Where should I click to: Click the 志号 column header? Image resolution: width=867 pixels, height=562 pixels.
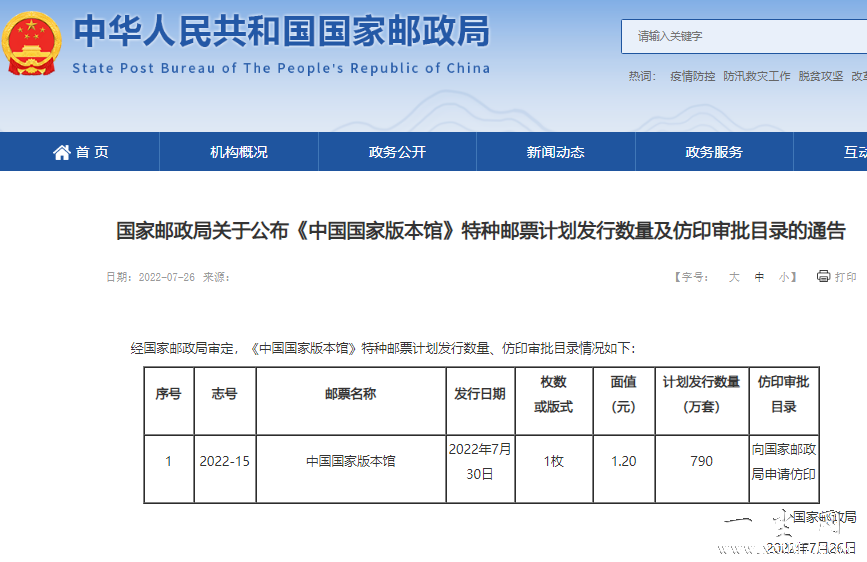click(224, 401)
